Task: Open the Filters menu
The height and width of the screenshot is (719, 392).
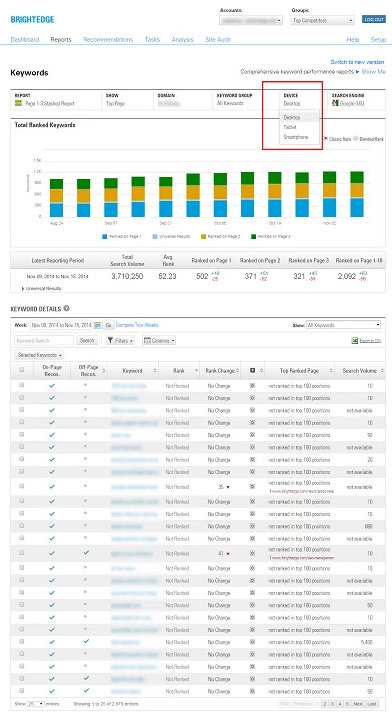Action: (x=121, y=341)
